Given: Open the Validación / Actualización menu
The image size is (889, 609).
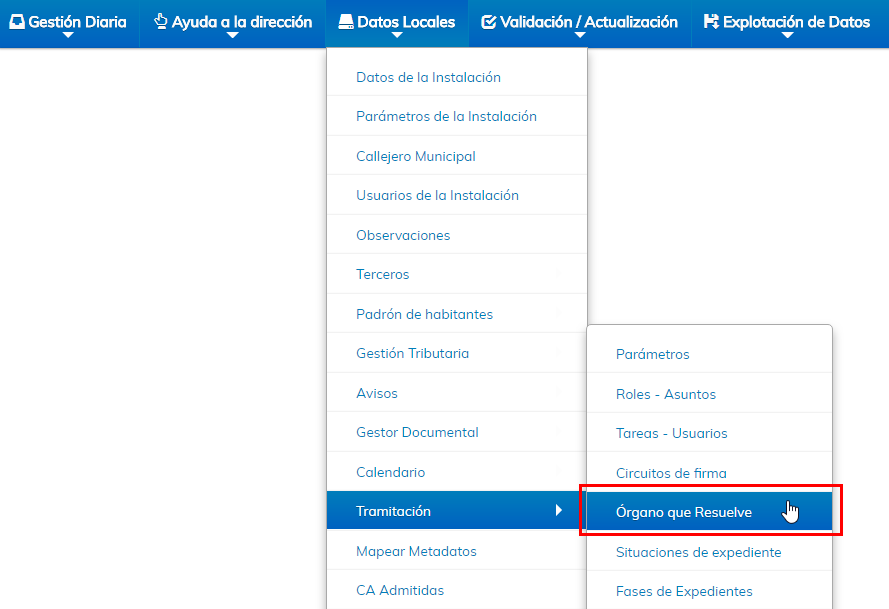Looking at the screenshot, I should pos(579,24).
